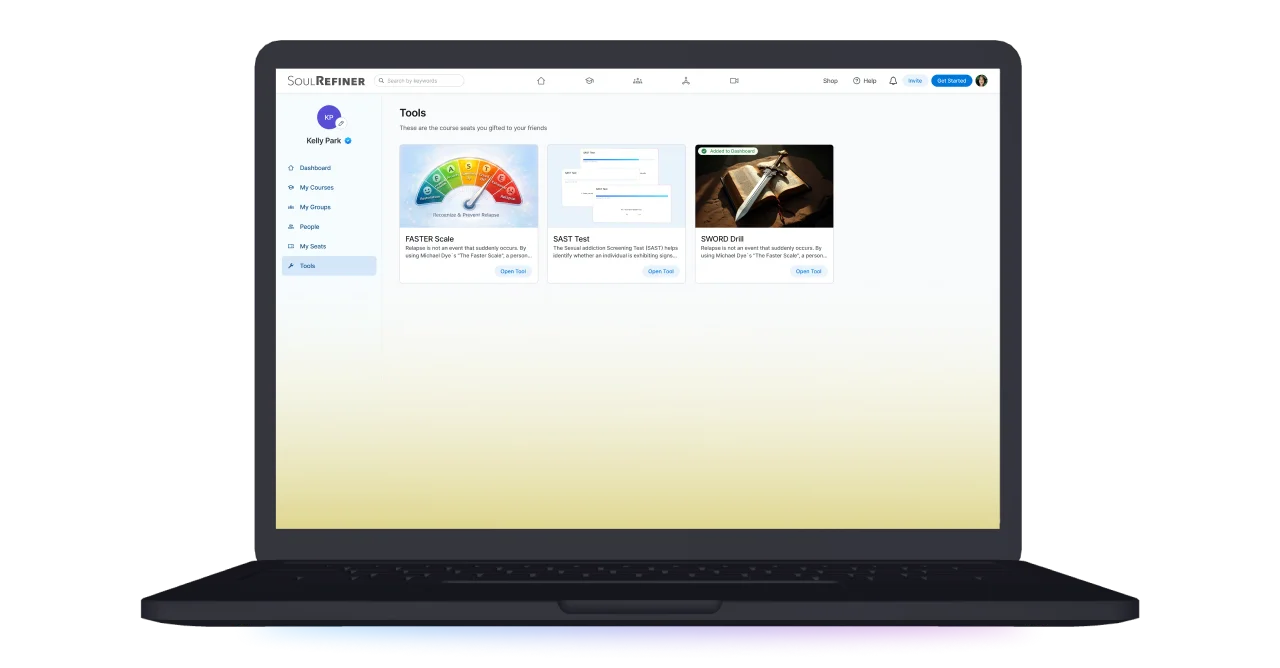The height and width of the screenshot is (668, 1280).
Task: Click the home icon in top navigation
Action: [541, 81]
